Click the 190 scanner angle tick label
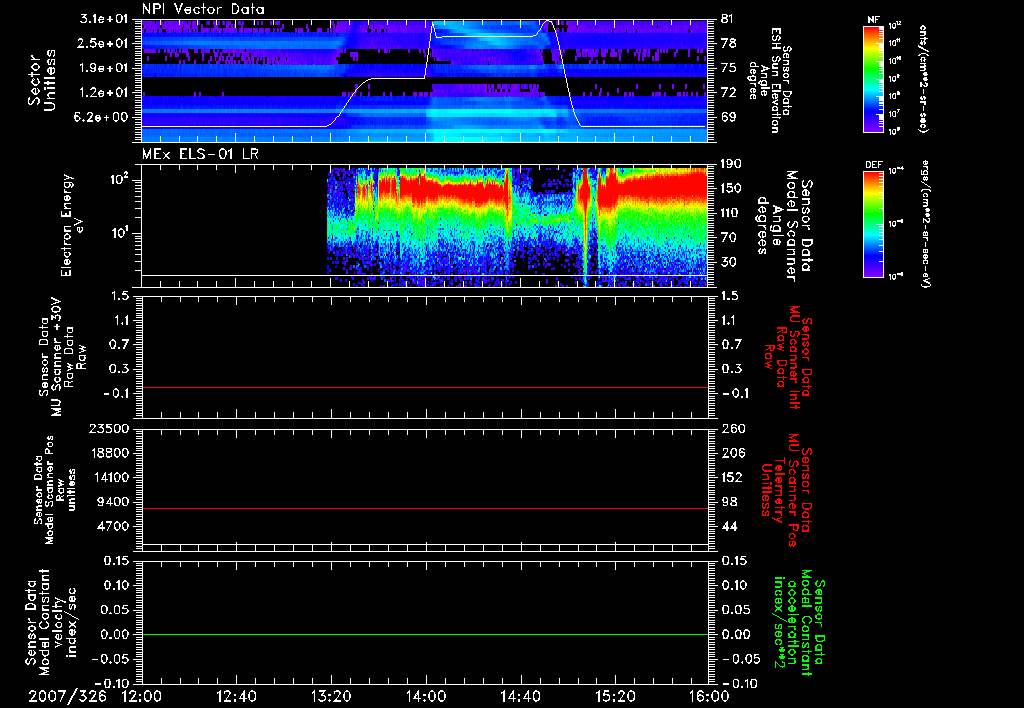This screenshot has width=1024, height=708. point(732,164)
